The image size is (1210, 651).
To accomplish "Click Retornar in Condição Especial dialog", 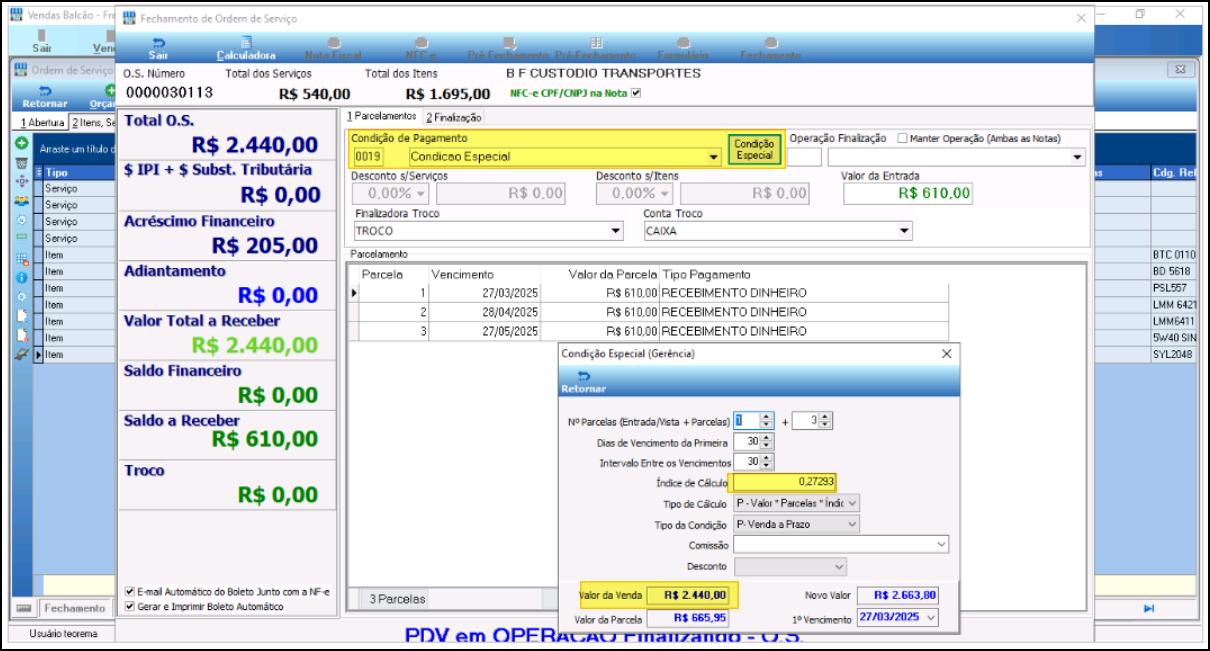I will pyautogui.click(x=583, y=381).
